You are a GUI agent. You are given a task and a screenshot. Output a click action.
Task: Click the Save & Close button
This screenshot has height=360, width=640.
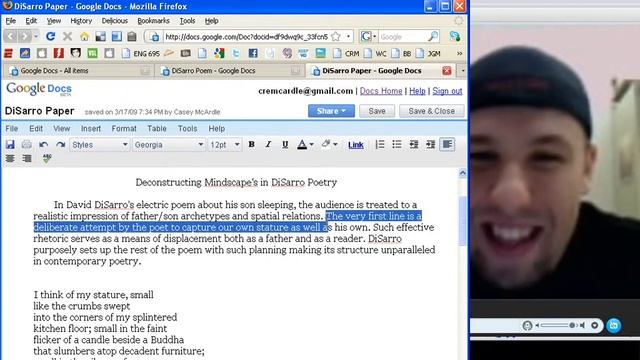[x=431, y=111]
